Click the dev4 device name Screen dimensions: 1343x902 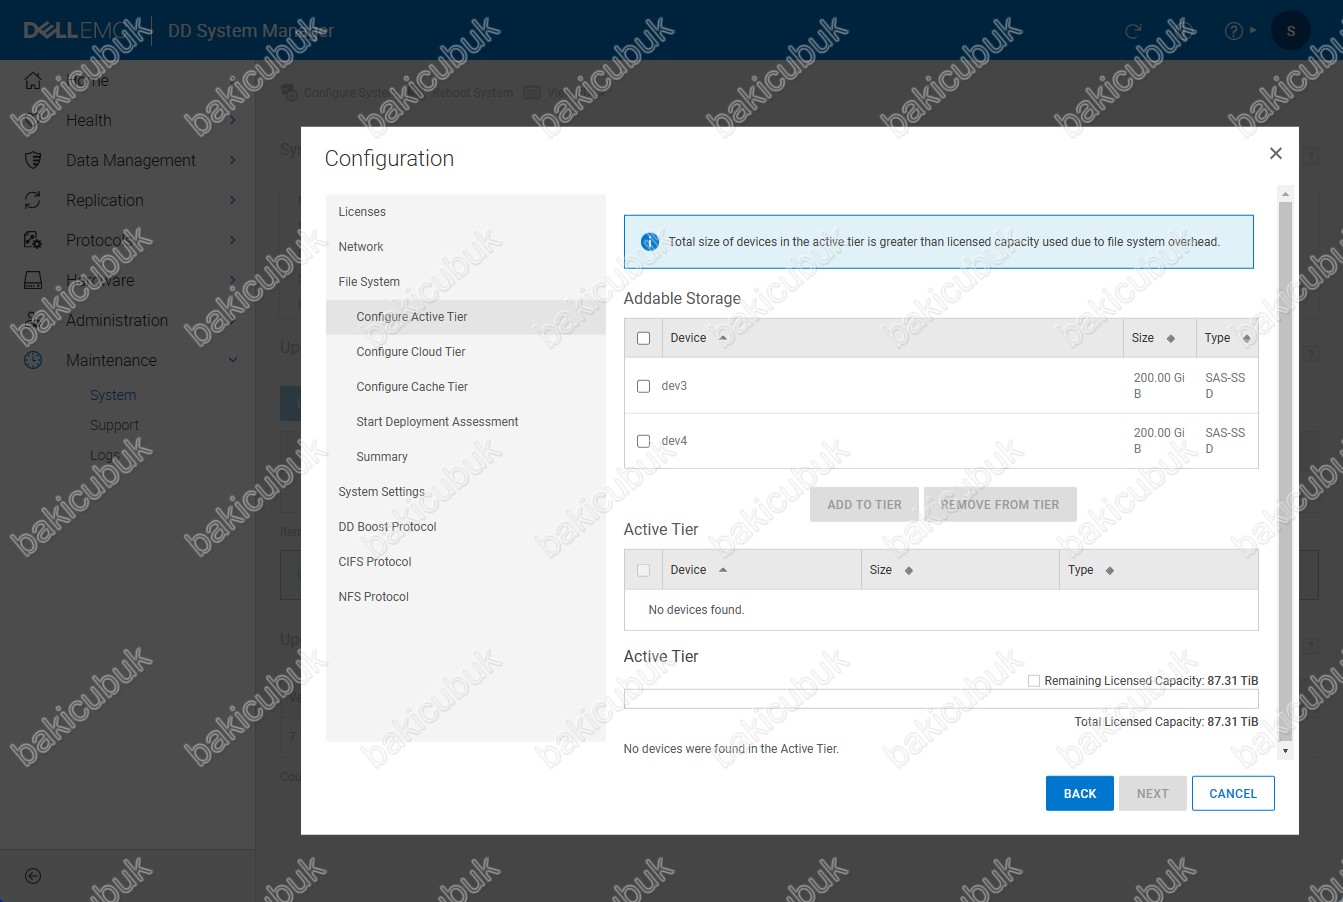[x=674, y=441]
